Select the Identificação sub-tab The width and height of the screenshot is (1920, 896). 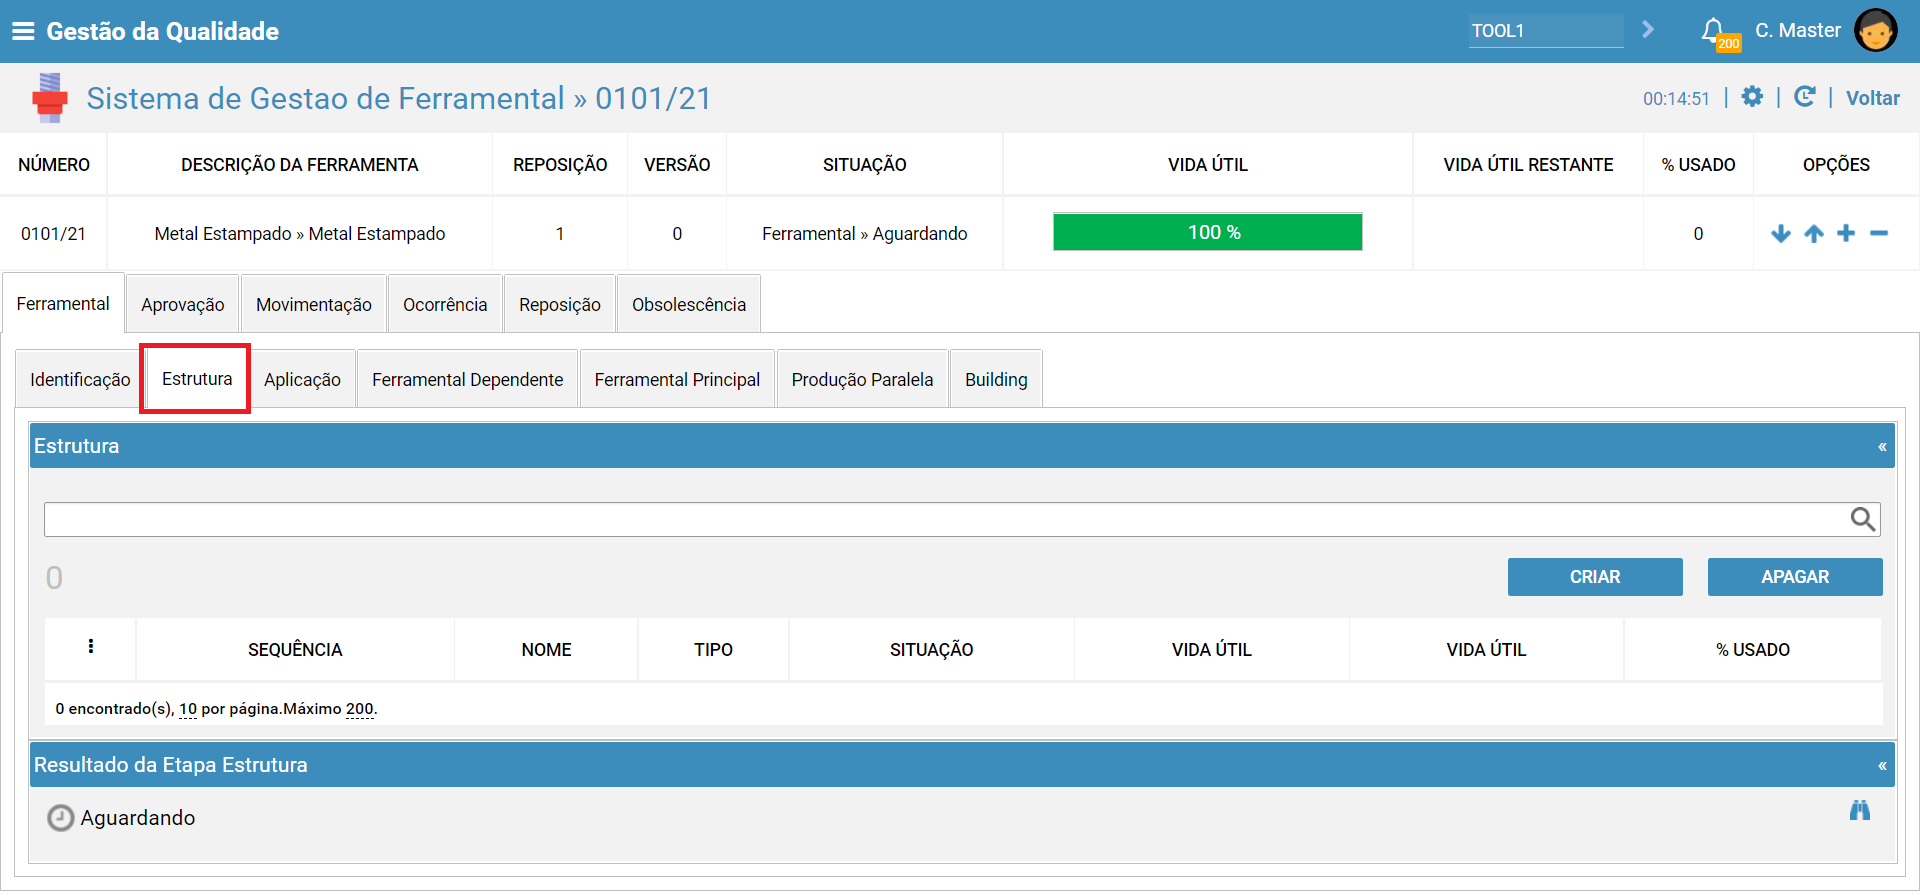[x=80, y=380]
